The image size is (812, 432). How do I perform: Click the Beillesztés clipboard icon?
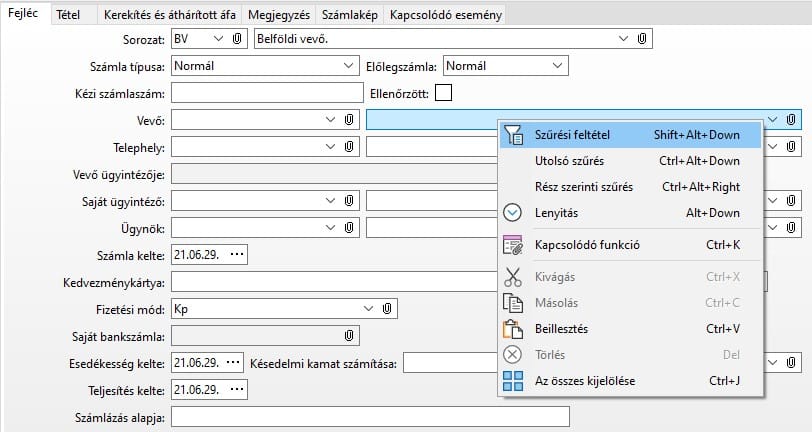[x=513, y=328]
